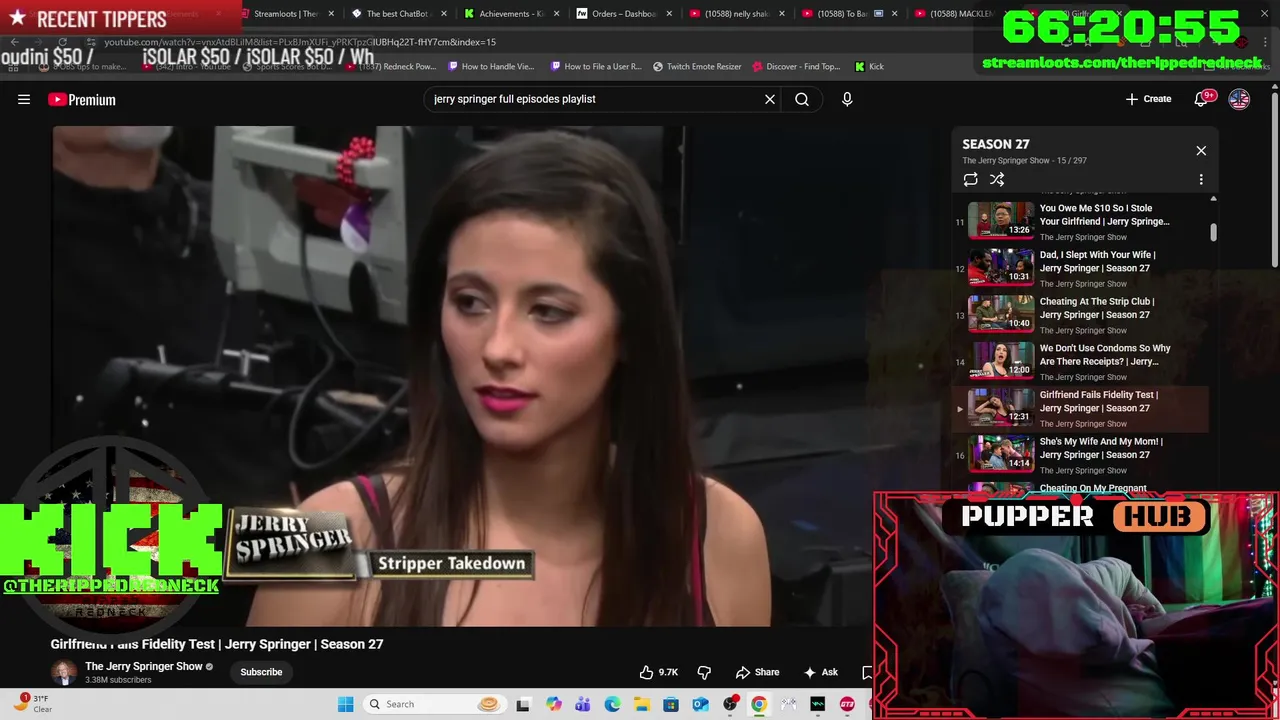Viewport: 1280px width, 720px height.
Task: Click the SEASON 27 playlist title
Action: point(996,144)
